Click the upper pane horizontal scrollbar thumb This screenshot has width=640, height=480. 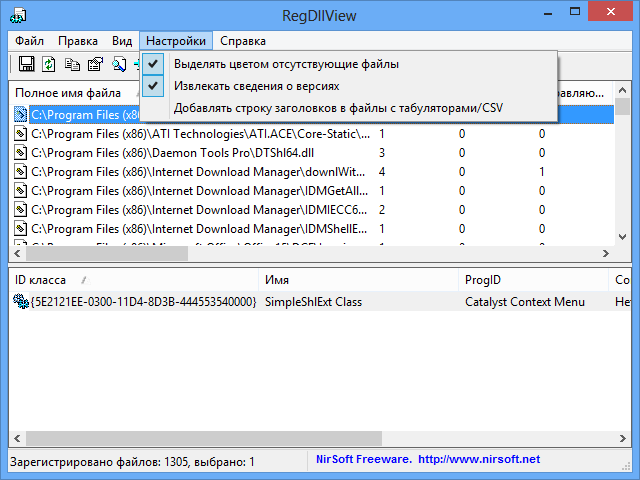click(107, 253)
